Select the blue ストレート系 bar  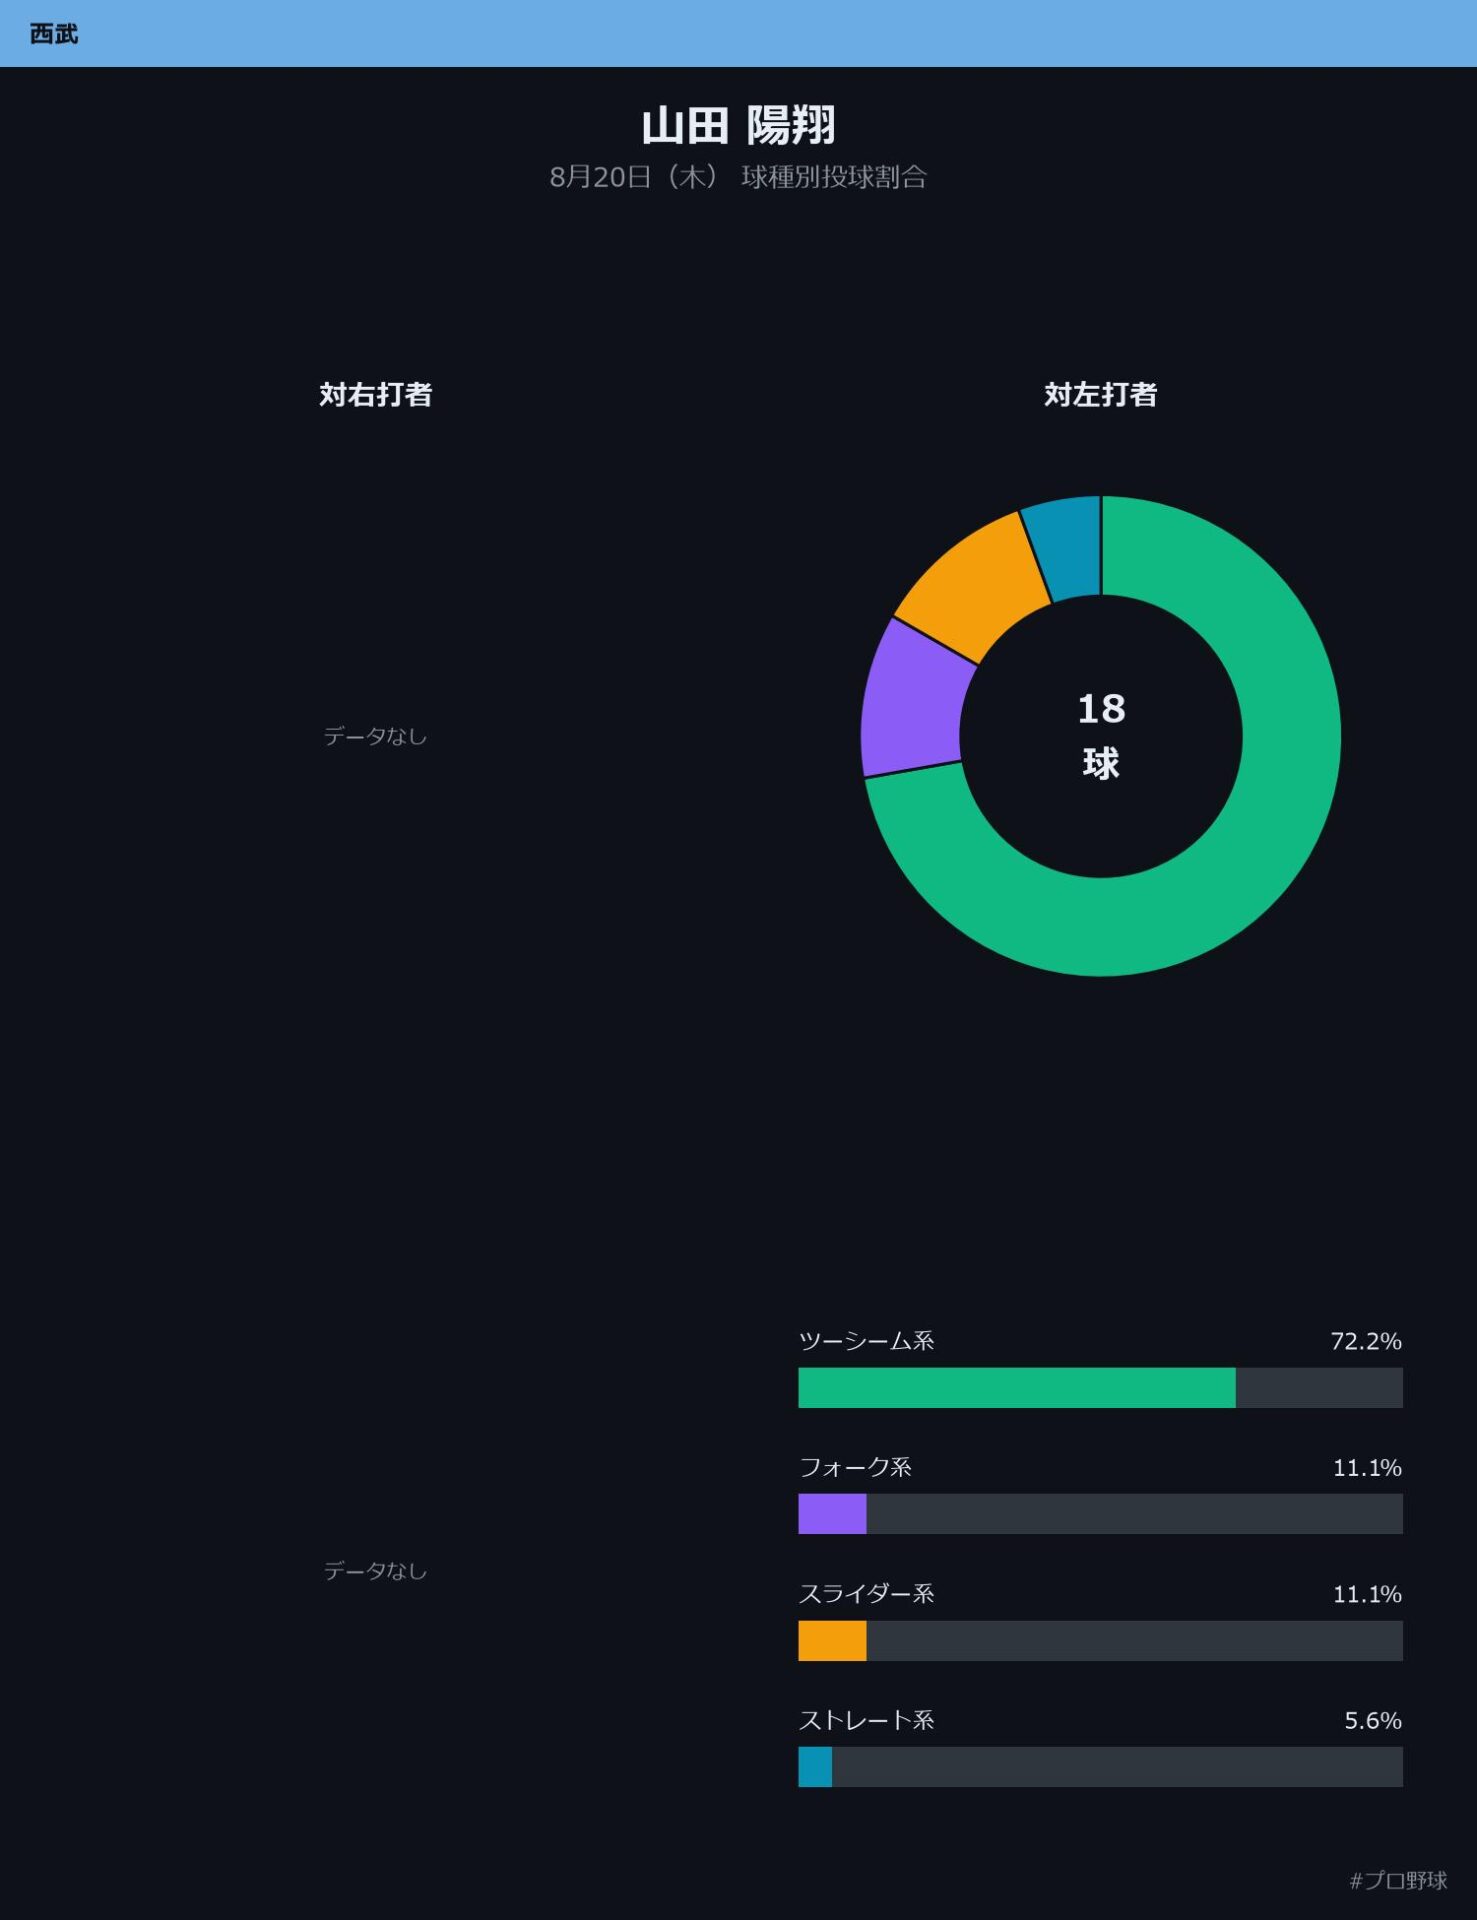[x=815, y=1767]
